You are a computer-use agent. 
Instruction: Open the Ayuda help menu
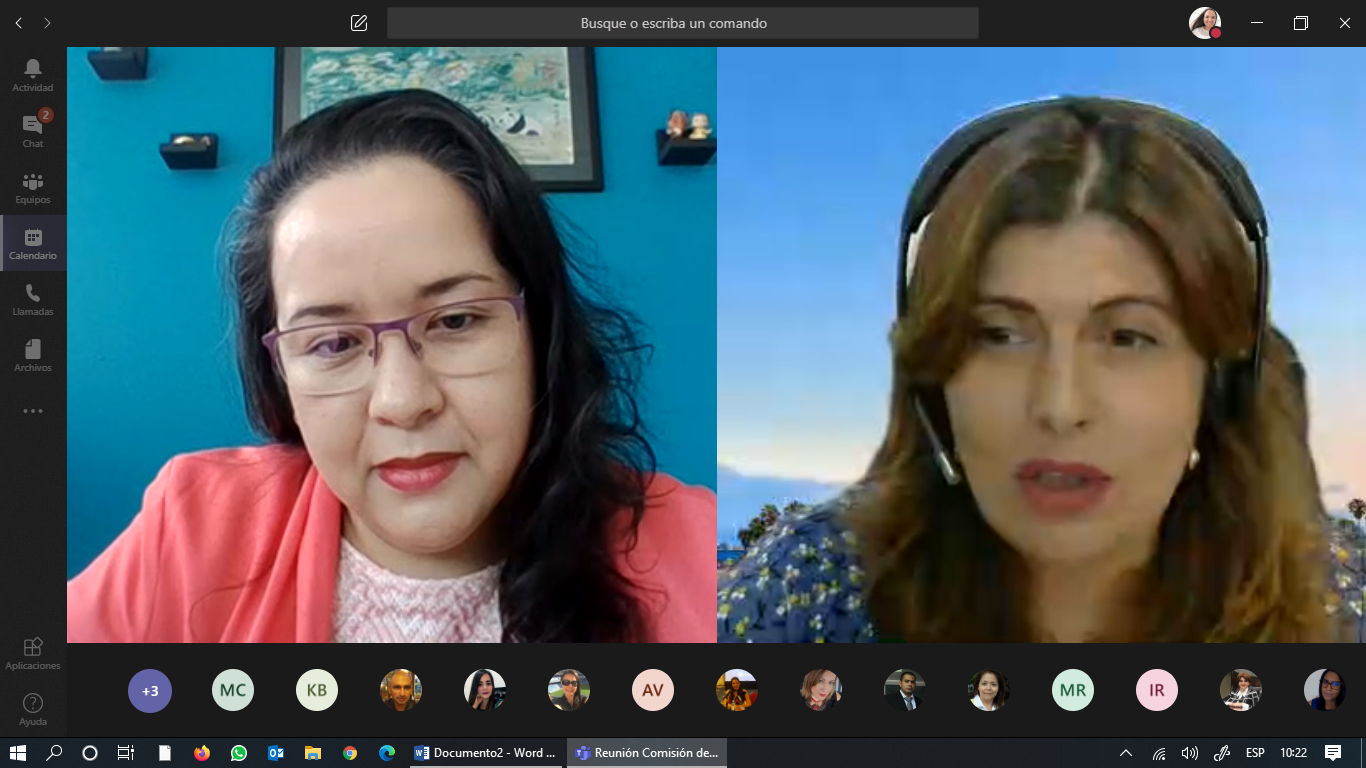pos(33,709)
